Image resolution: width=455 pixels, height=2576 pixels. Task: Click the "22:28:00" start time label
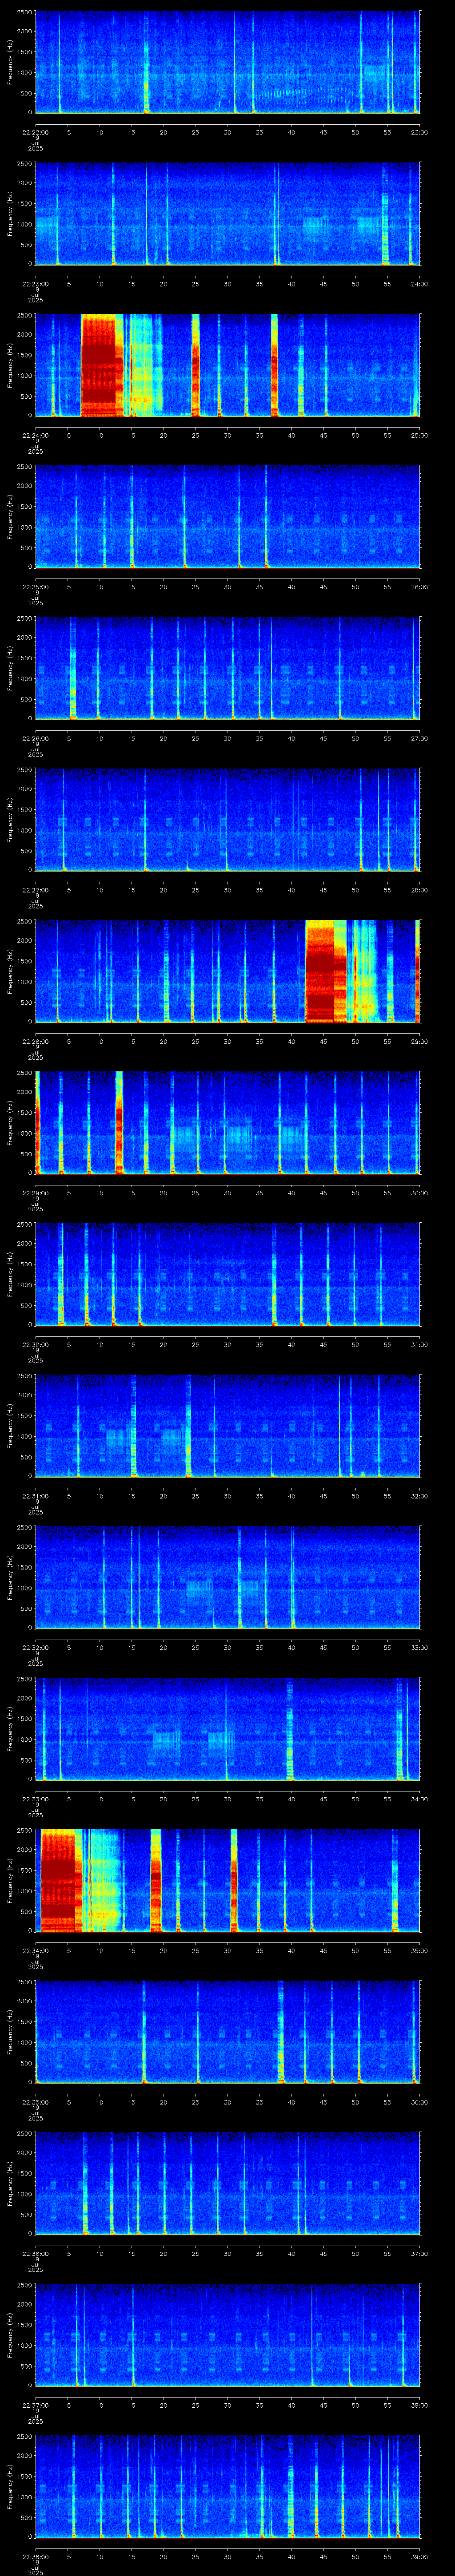35,1042
